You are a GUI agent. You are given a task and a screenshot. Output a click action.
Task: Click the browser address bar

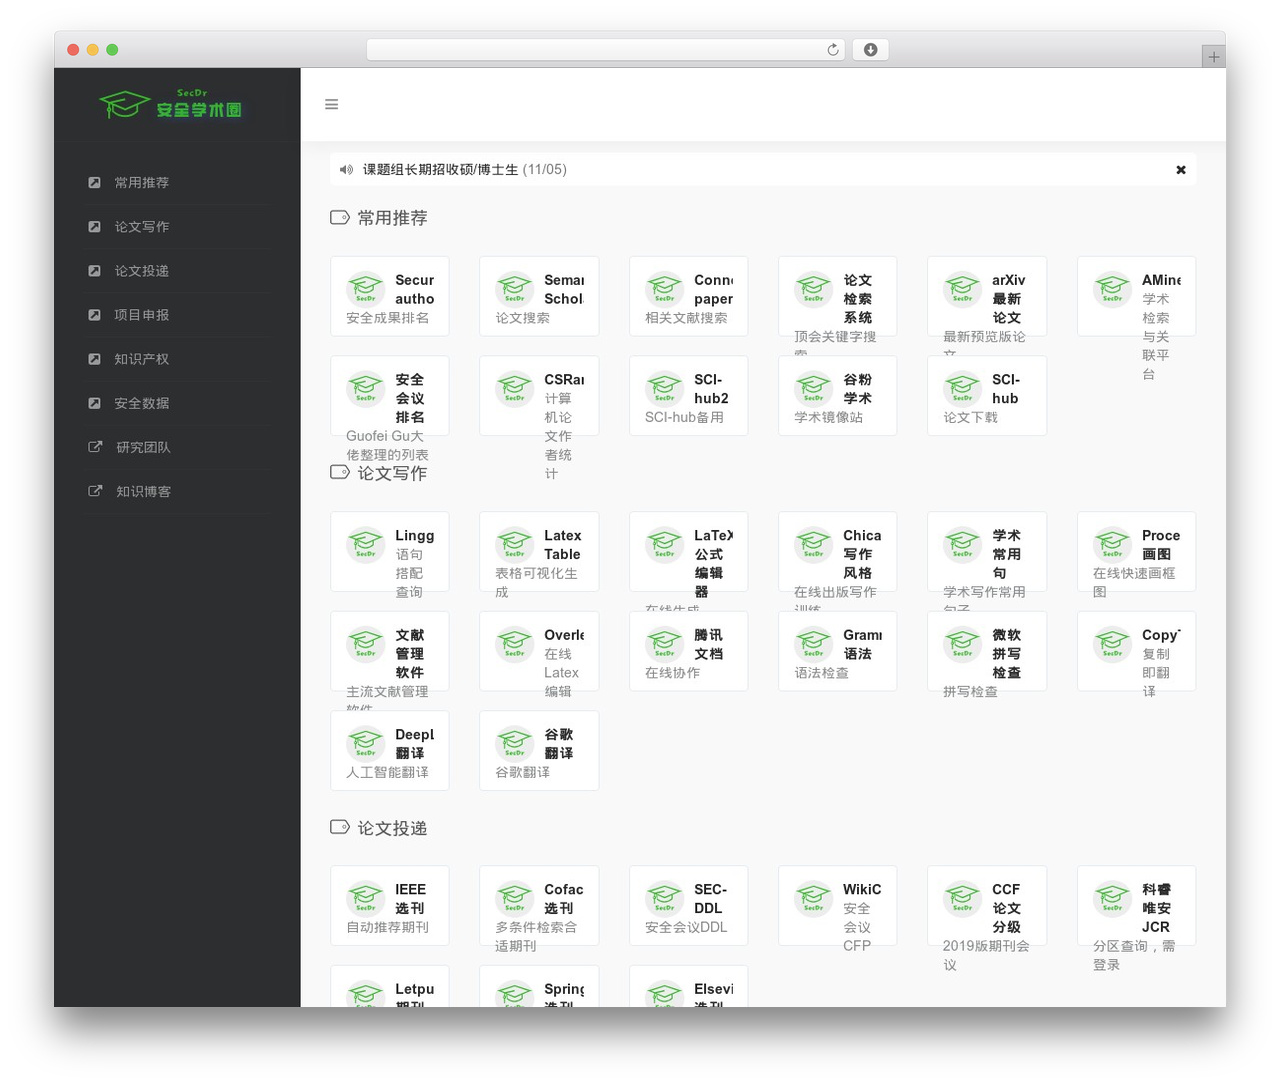[606, 50]
